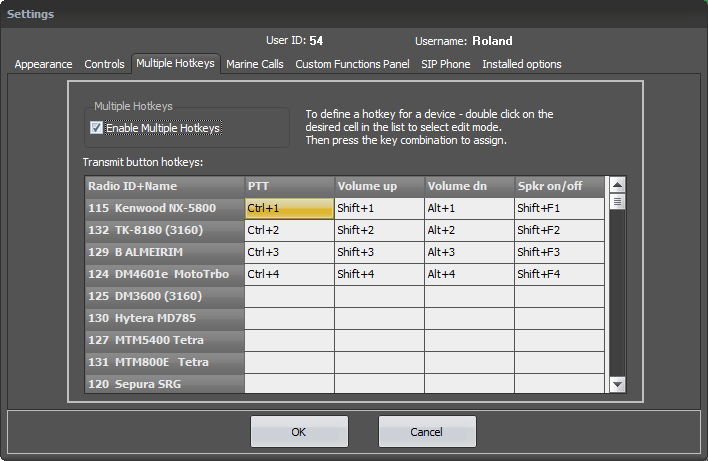
Task: Click the 120 Sepura SRG row header
Action: (x=165, y=384)
